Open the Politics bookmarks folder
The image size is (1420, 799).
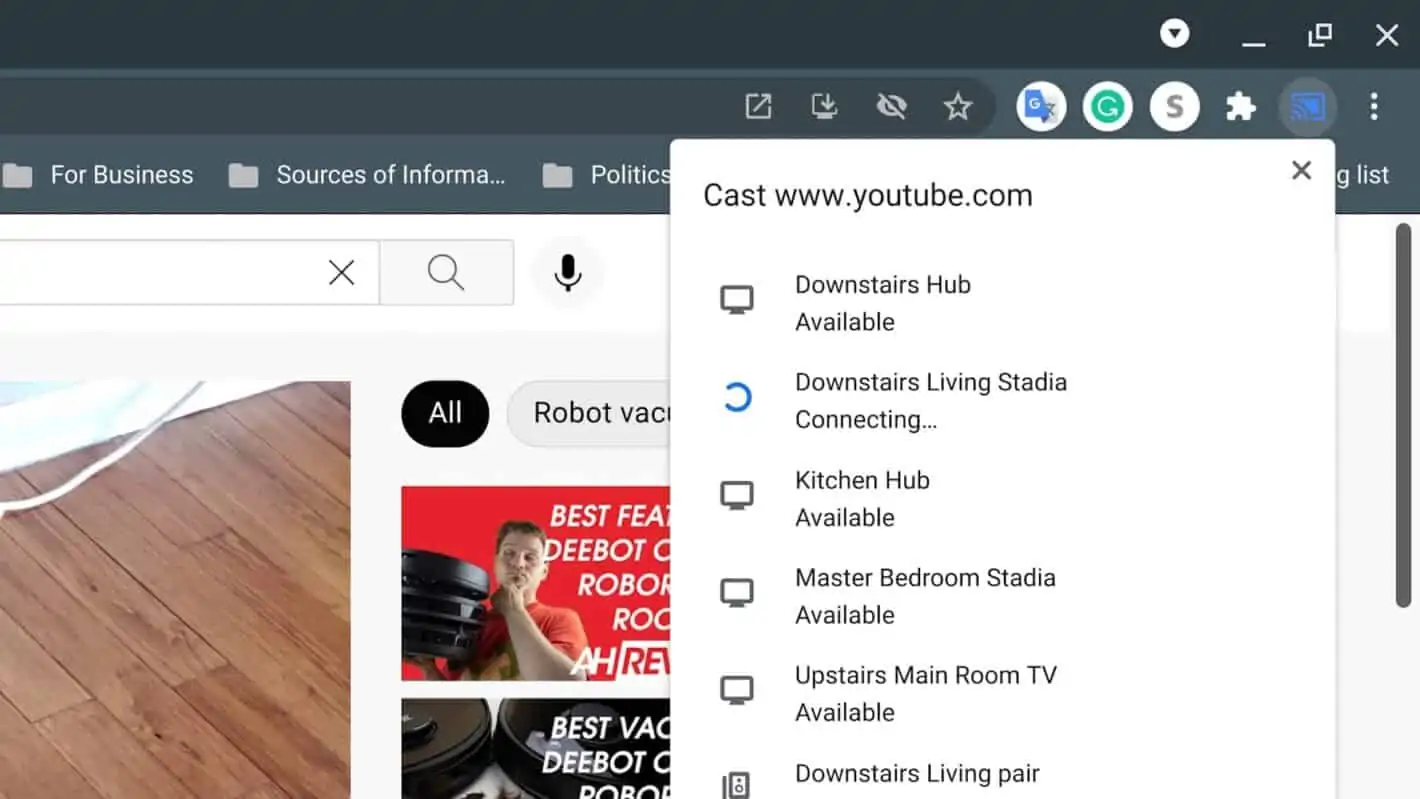point(607,175)
